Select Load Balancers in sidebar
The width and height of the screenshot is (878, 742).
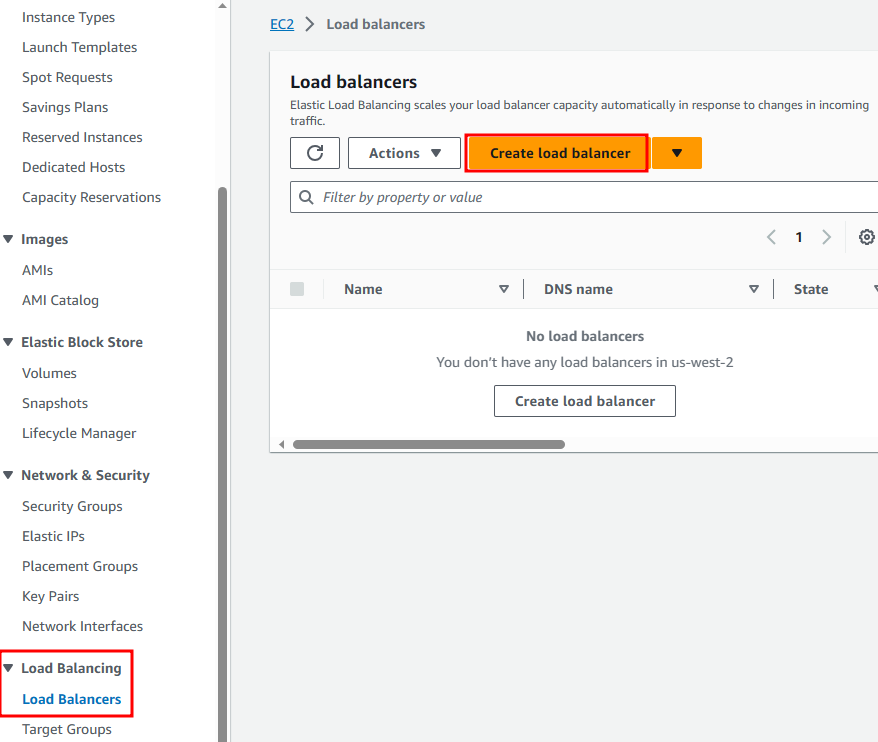pyautogui.click(x=72, y=699)
